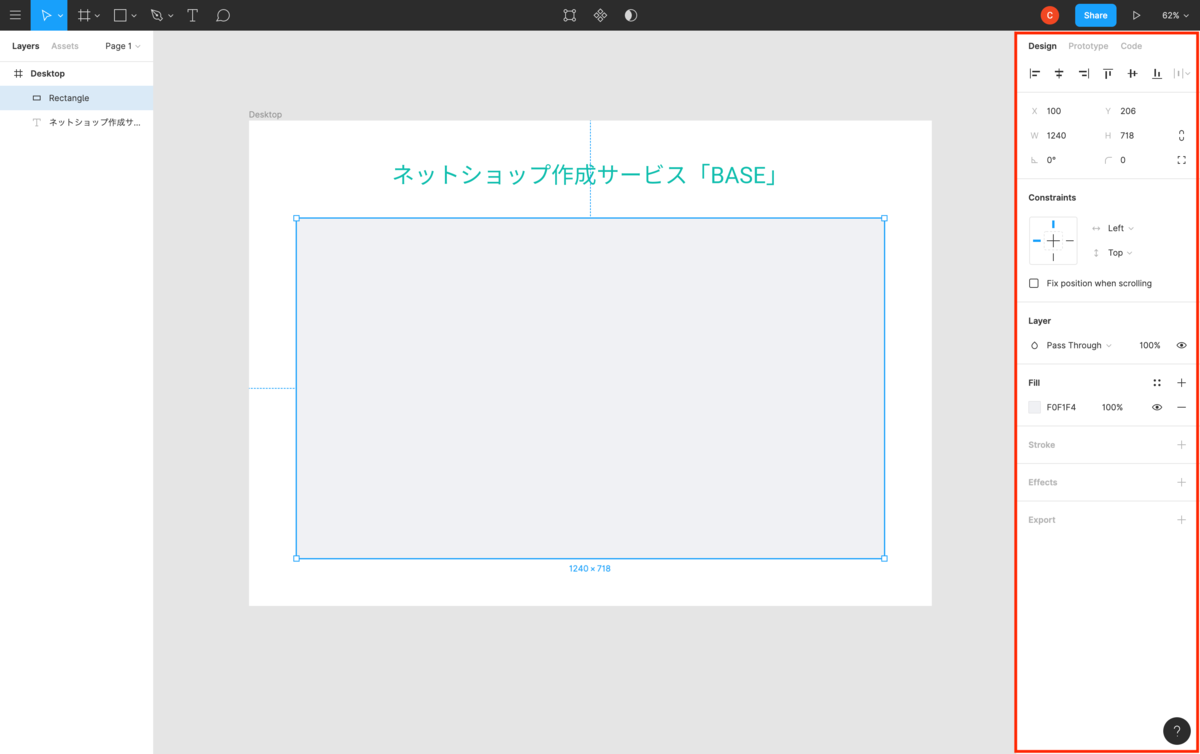Image resolution: width=1200 pixels, height=754 pixels.
Task: Select the Rectangle shape tool
Action: pyautogui.click(x=120, y=15)
